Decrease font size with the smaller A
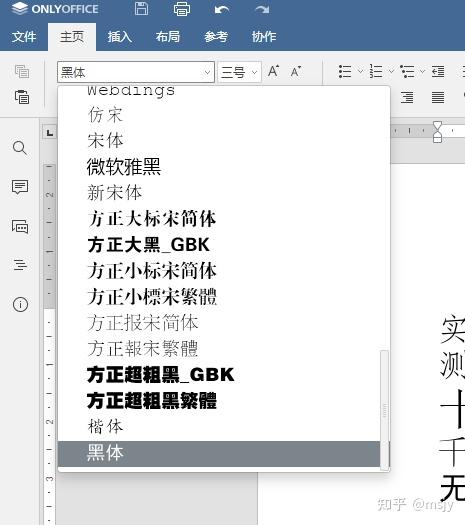This screenshot has width=465, height=525. point(296,71)
